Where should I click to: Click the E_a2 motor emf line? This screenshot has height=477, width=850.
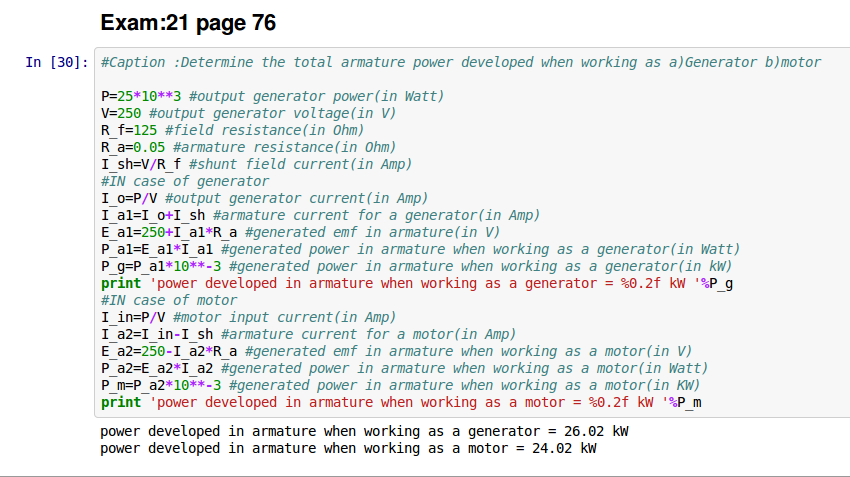click(397, 351)
